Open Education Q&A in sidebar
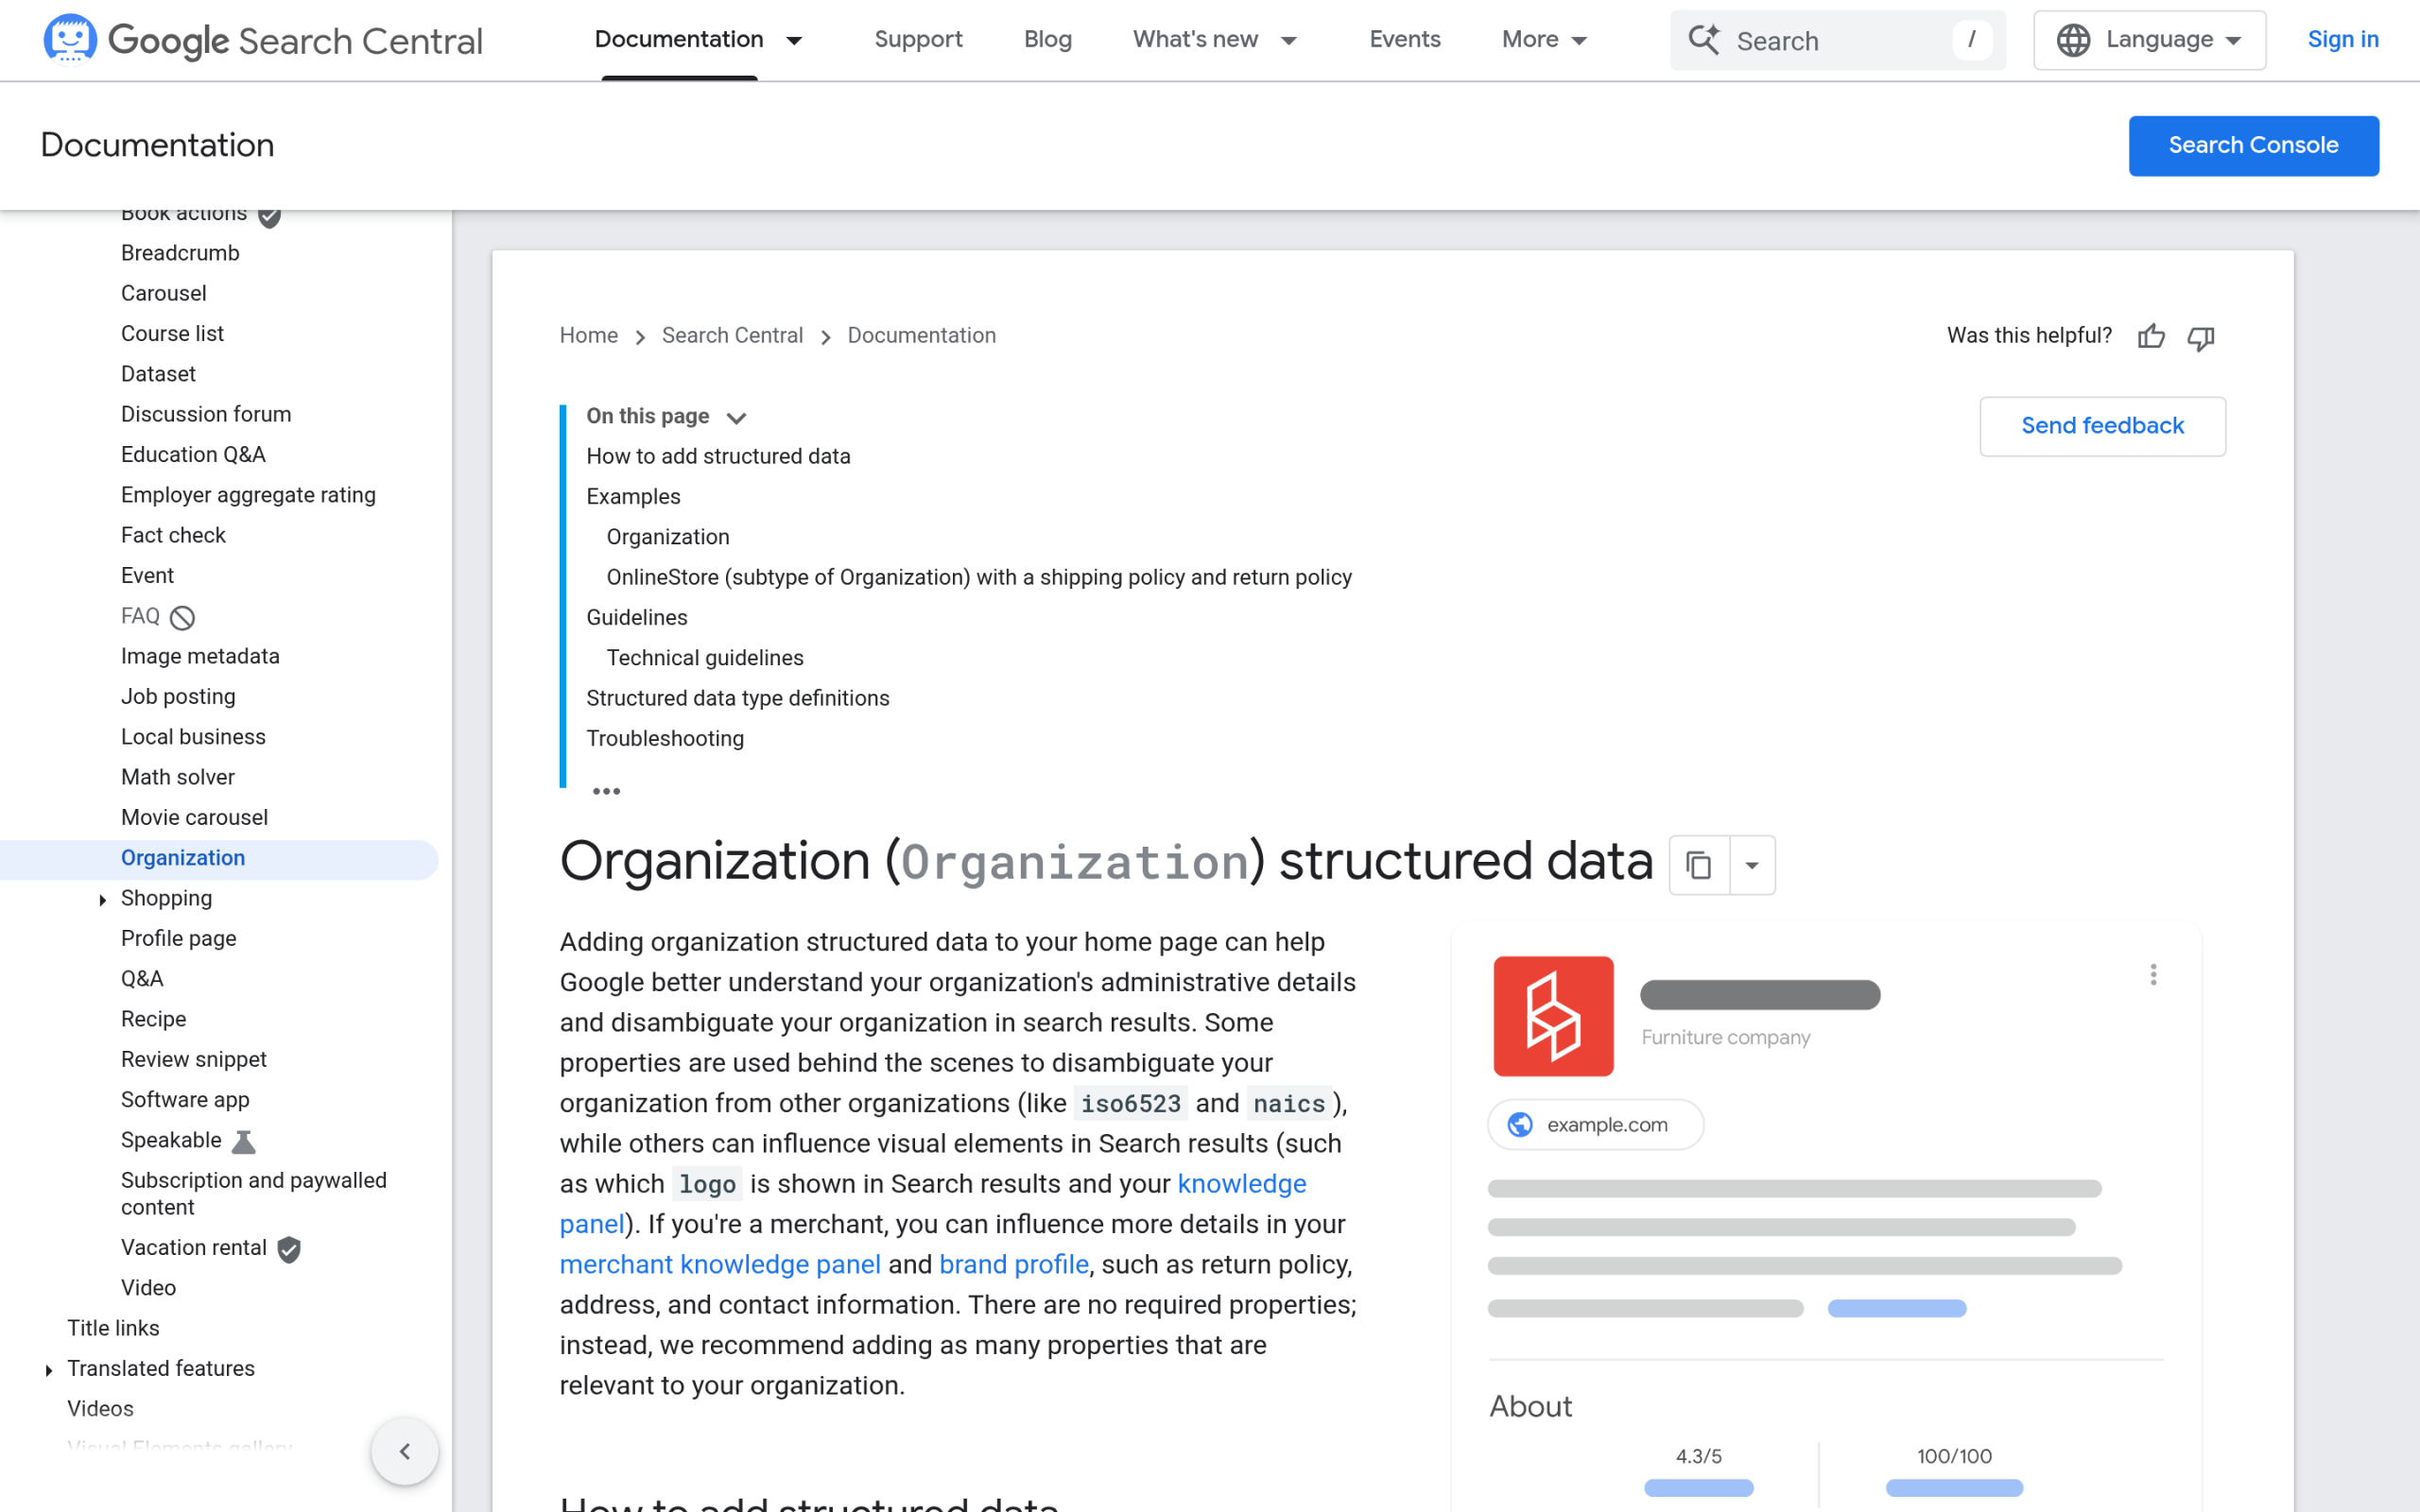 coord(193,455)
